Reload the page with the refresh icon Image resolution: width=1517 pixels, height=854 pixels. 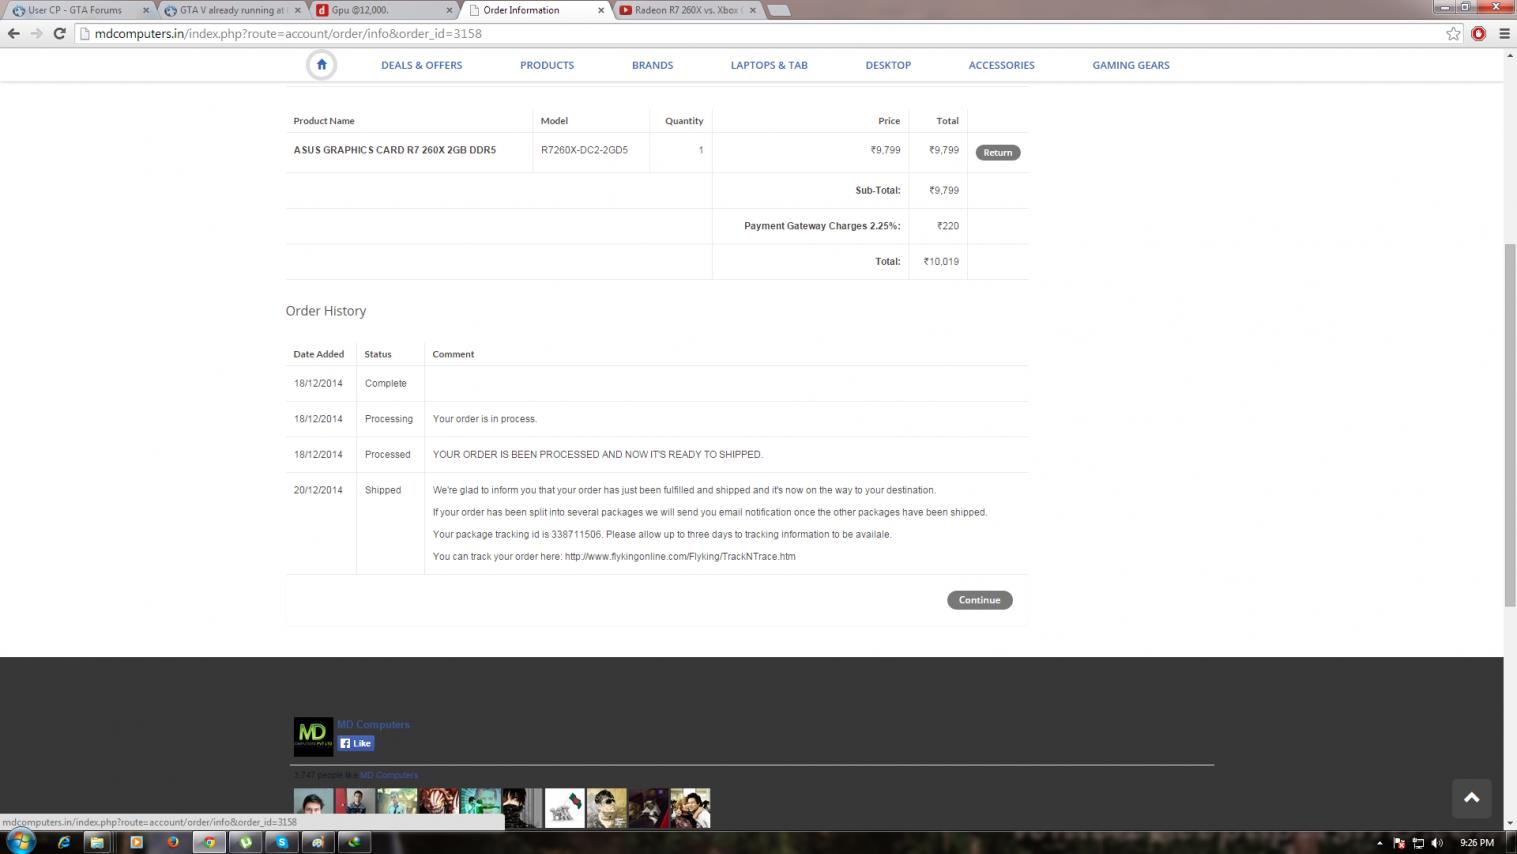[59, 33]
